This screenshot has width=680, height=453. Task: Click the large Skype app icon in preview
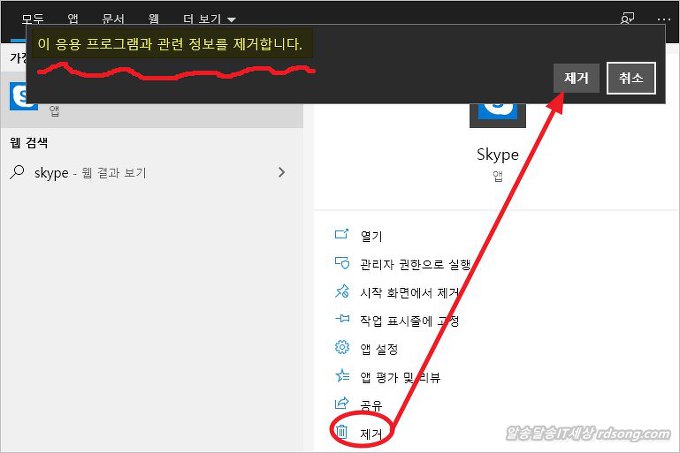coord(497,114)
